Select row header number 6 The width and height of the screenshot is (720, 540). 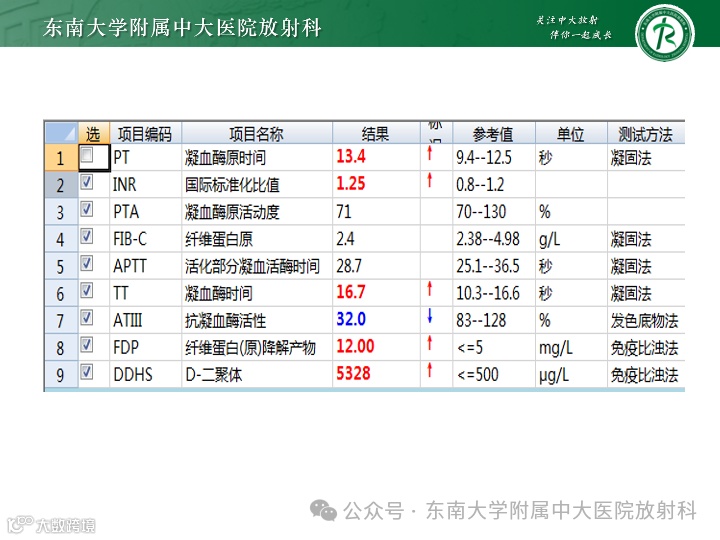click(x=61, y=293)
